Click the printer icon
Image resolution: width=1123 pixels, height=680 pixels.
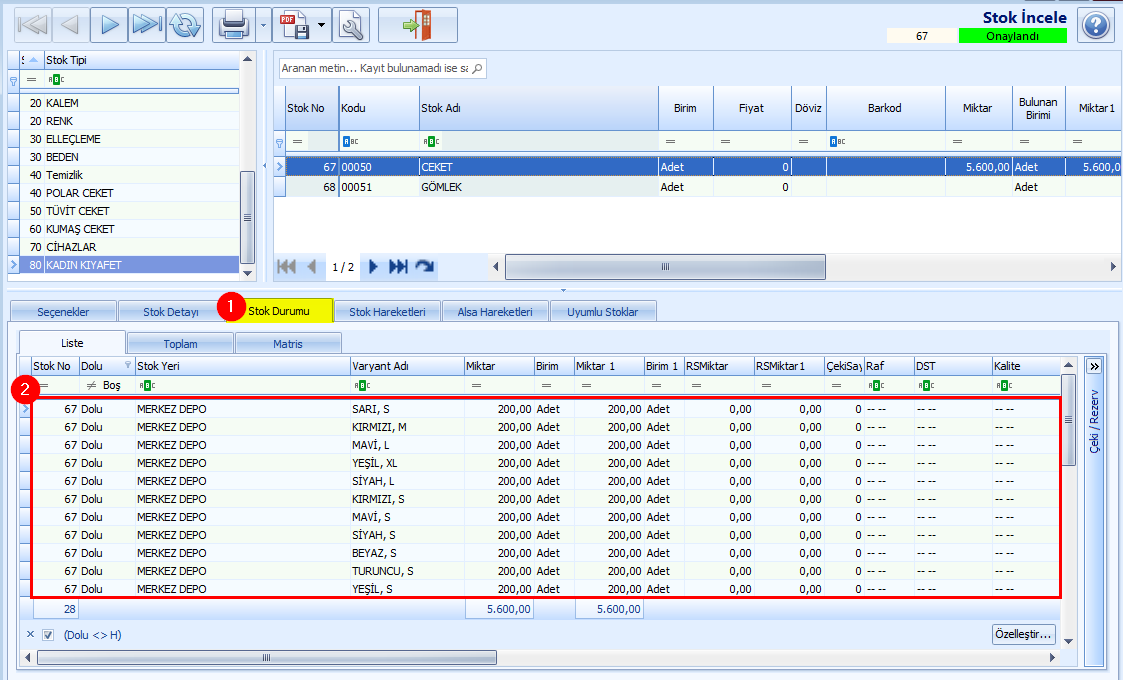233,25
